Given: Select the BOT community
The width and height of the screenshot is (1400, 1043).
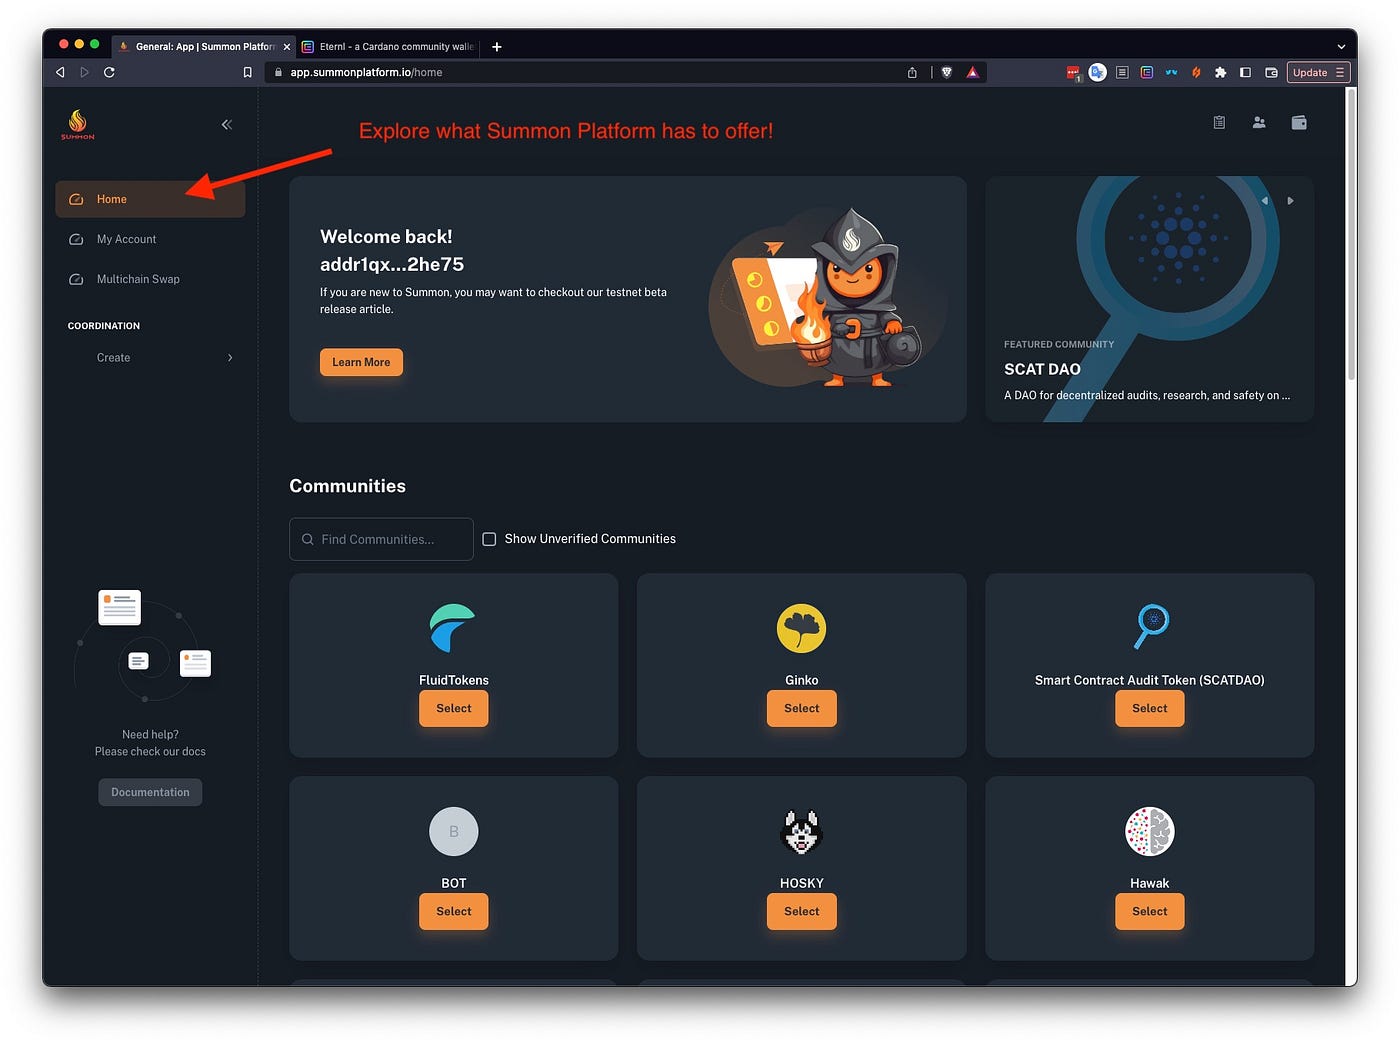Looking at the screenshot, I should coord(454,911).
